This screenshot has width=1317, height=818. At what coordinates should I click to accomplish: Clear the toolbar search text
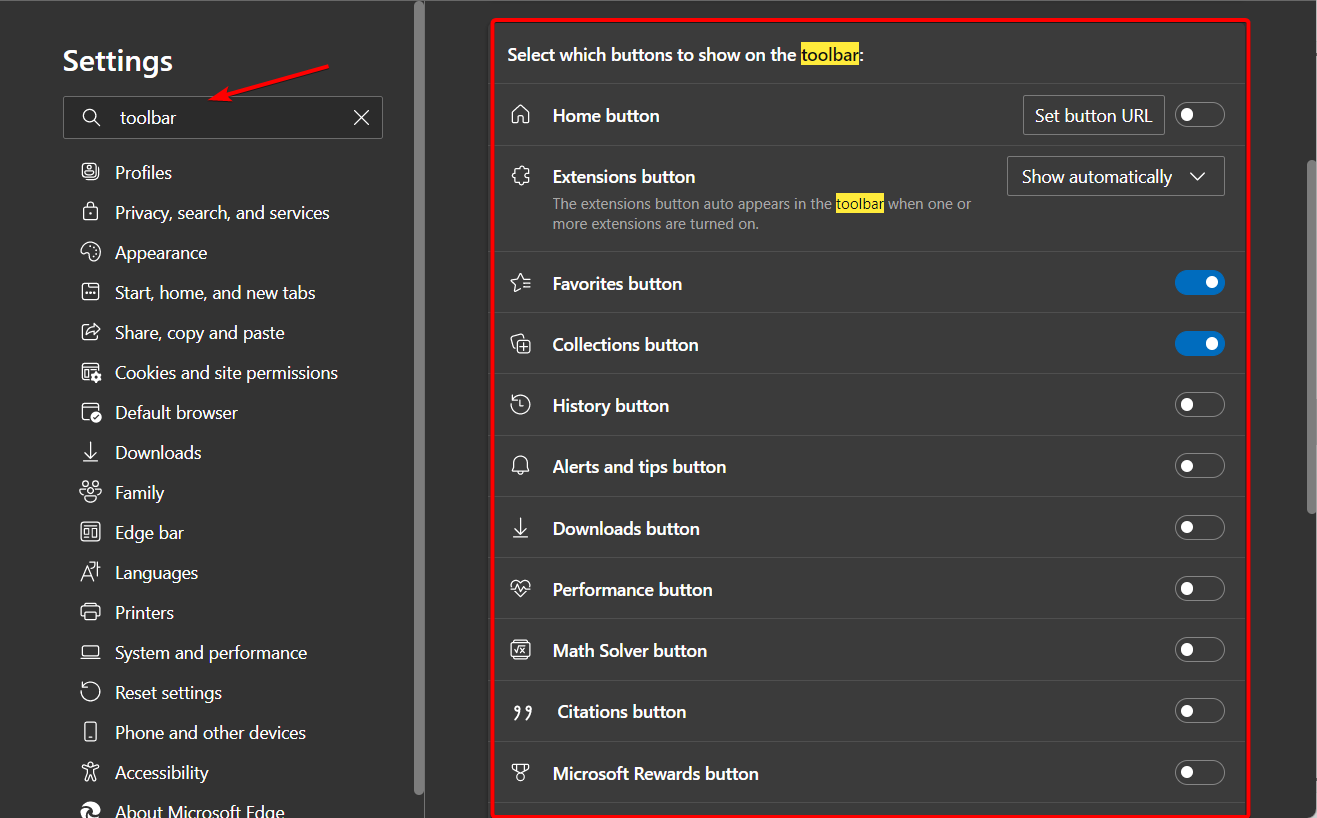point(362,118)
